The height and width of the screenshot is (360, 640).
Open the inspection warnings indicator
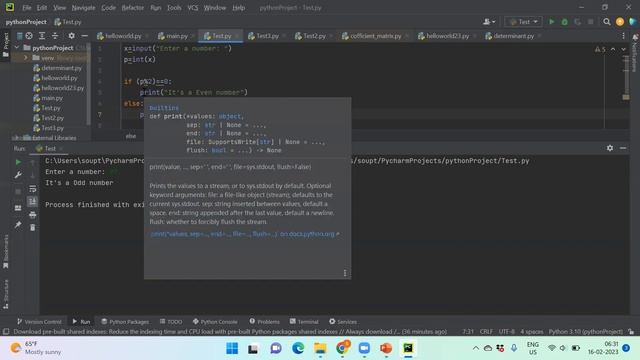[x=600, y=49]
